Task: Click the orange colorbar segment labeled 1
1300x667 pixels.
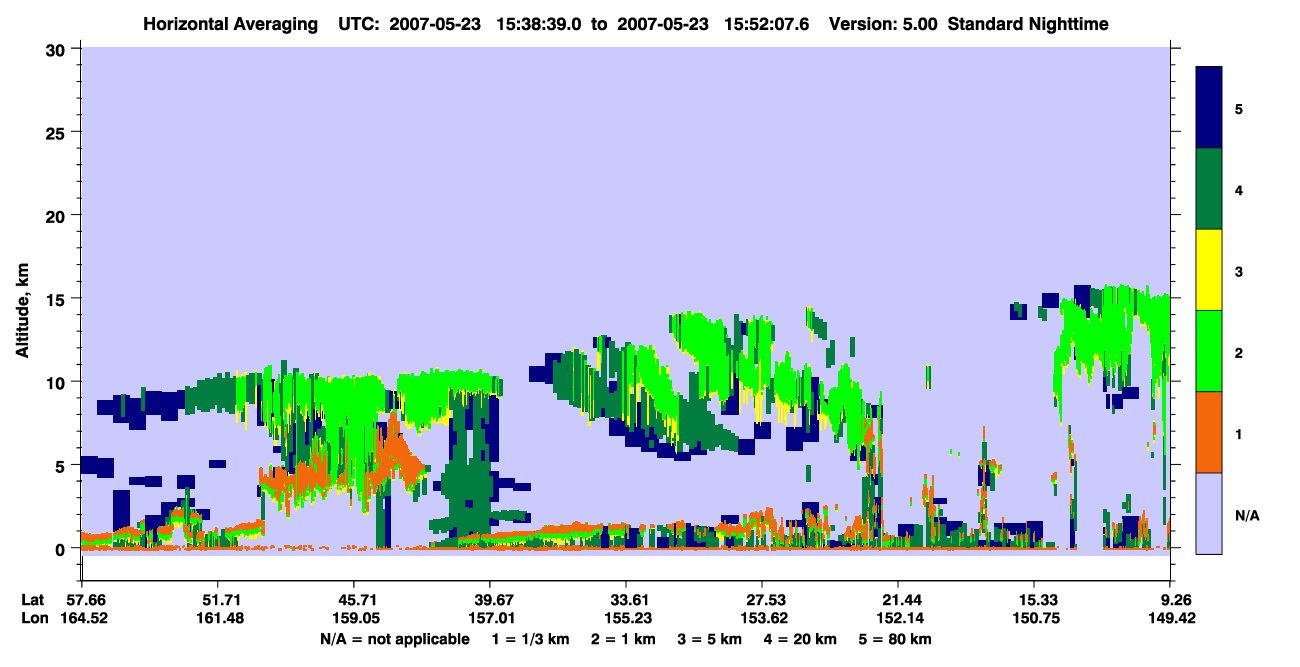Action: tap(1209, 432)
